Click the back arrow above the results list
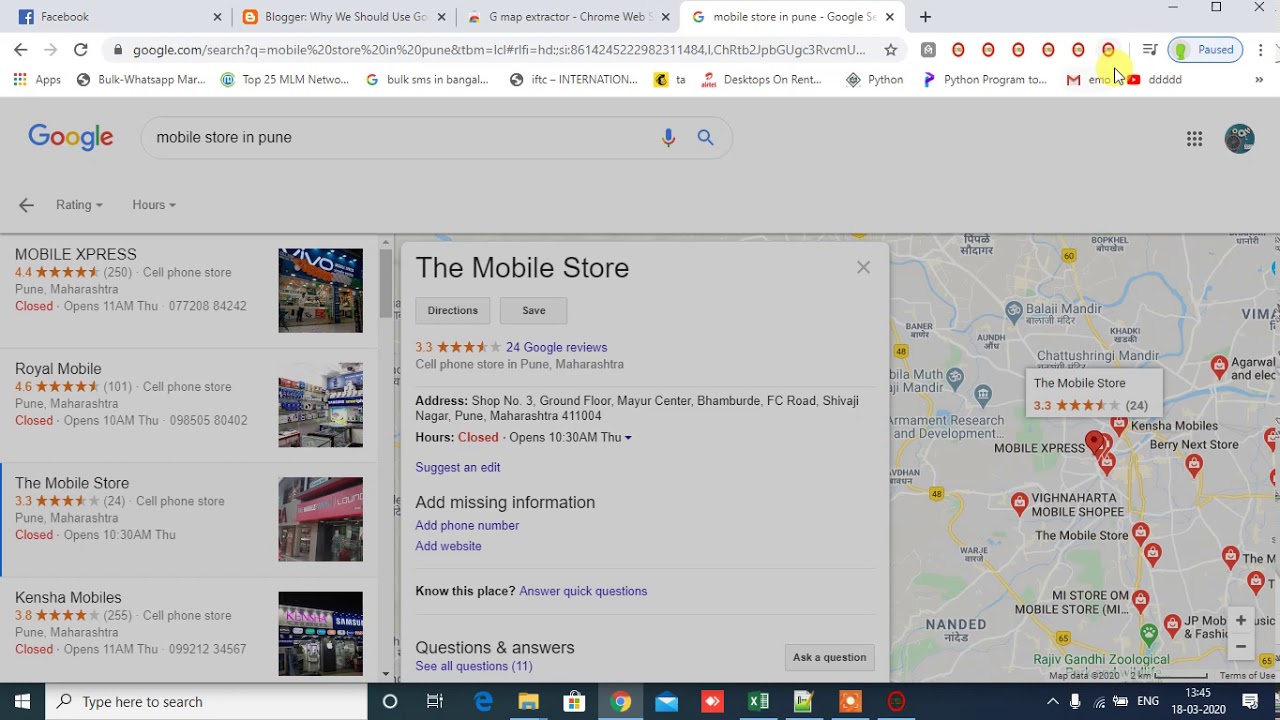Screen dimensions: 1280x720 [x=26, y=205]
